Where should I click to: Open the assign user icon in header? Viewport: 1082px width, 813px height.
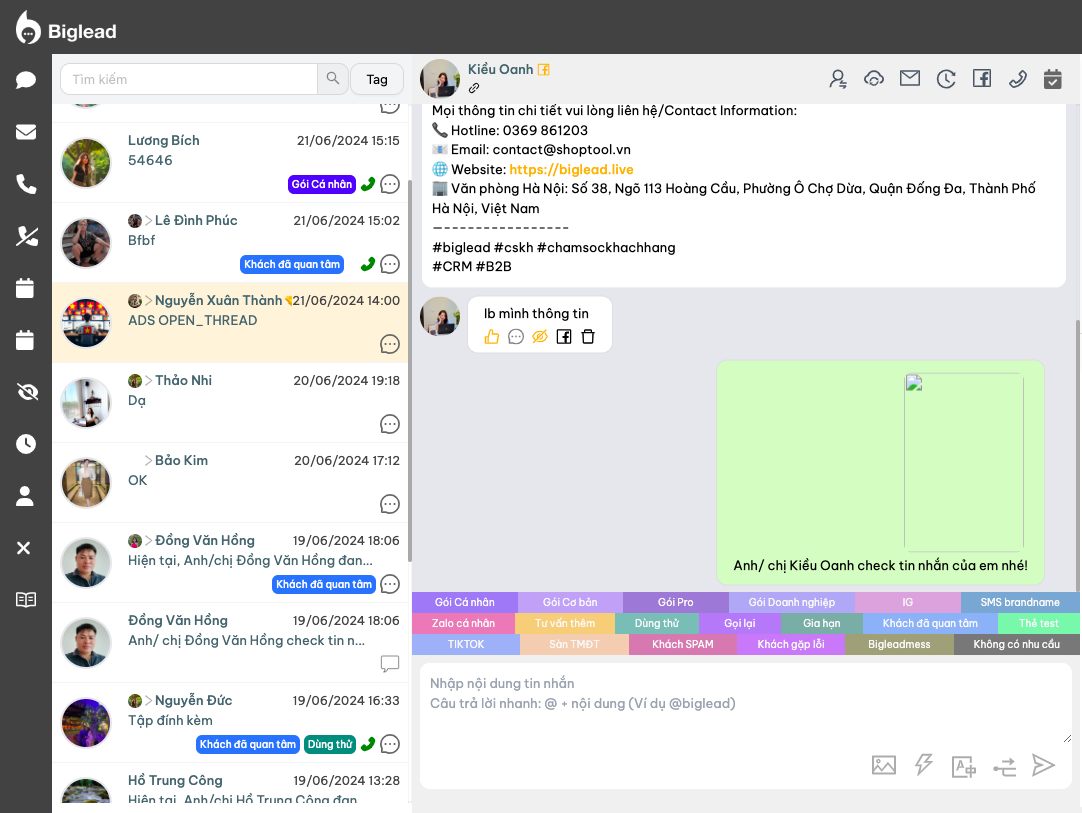(838, 79)
